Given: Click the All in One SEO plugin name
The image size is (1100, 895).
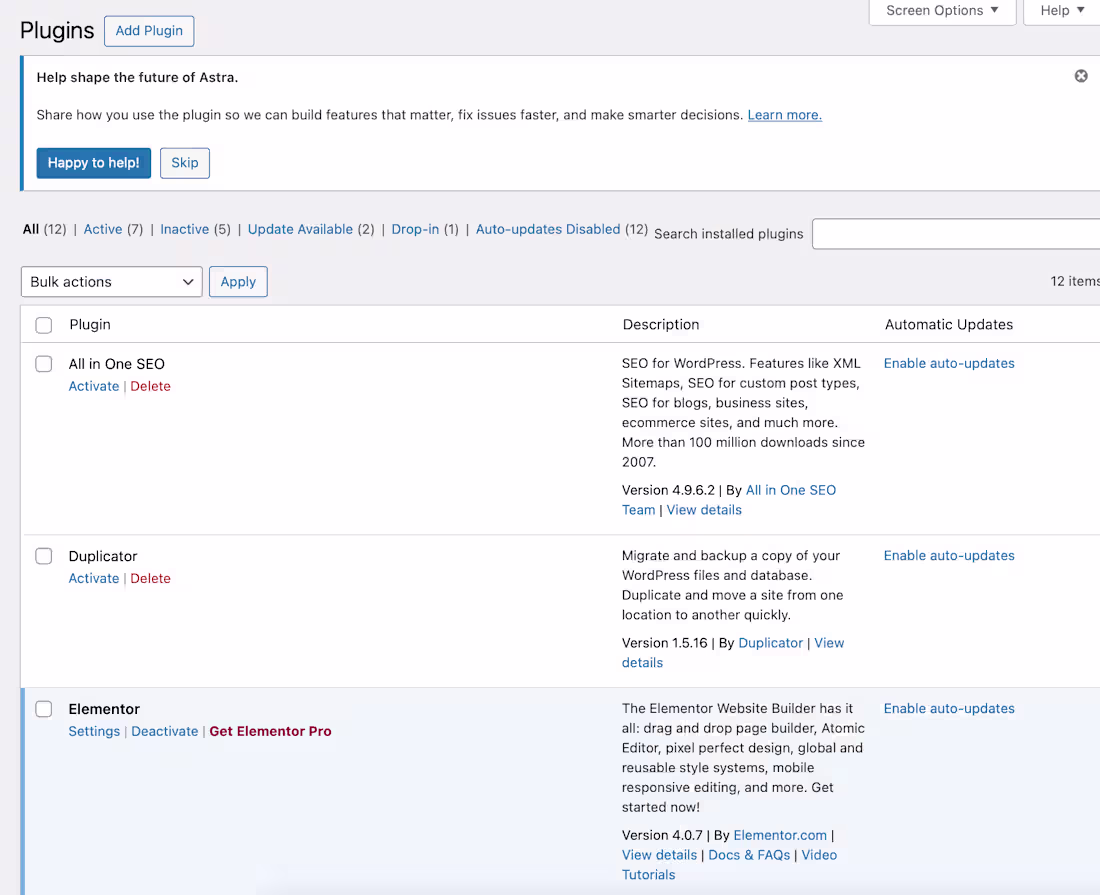Looking at the screenshot, I should click(116, 364).
